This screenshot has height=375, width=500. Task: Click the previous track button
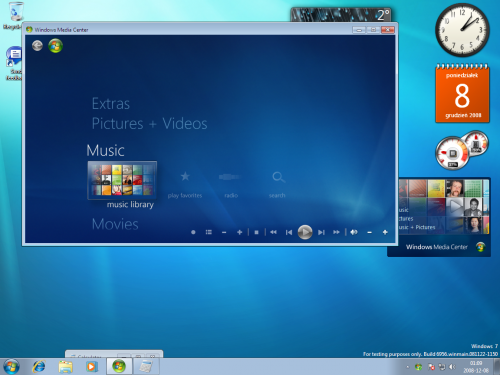(289, 232)
